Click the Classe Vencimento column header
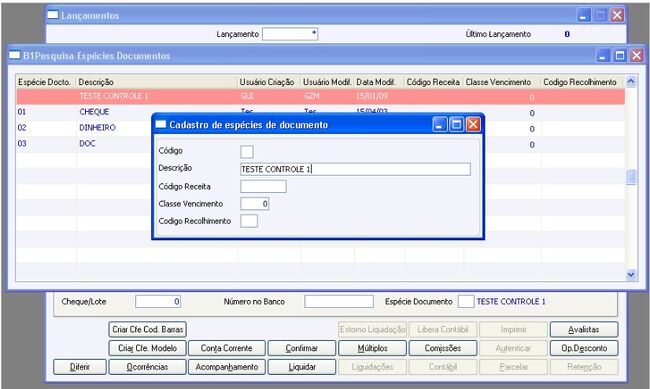The width and height of the screenshot is (650, 389). (x=502, y=82)
